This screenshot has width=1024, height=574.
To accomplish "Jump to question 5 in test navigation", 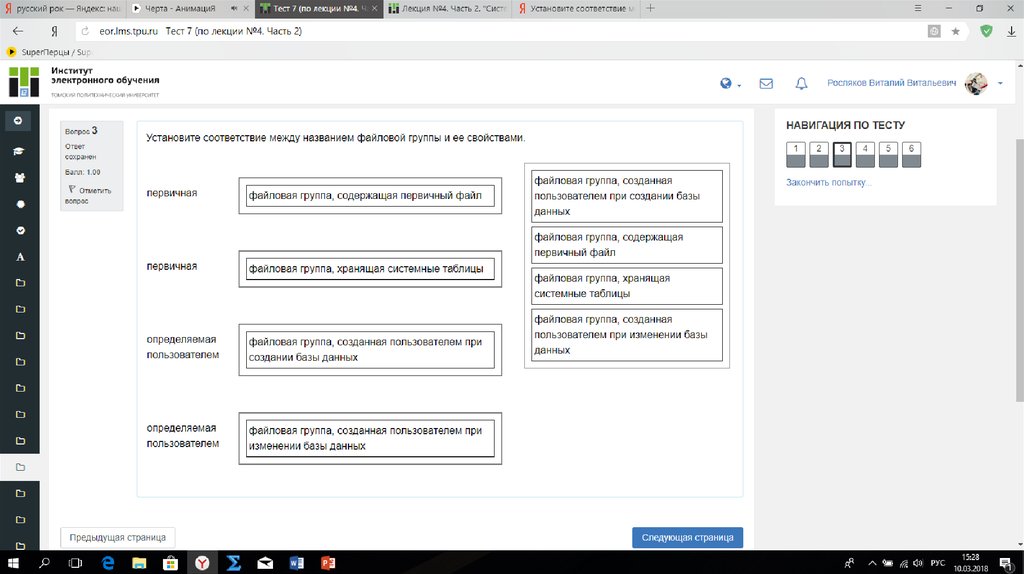I will point(888,155).
